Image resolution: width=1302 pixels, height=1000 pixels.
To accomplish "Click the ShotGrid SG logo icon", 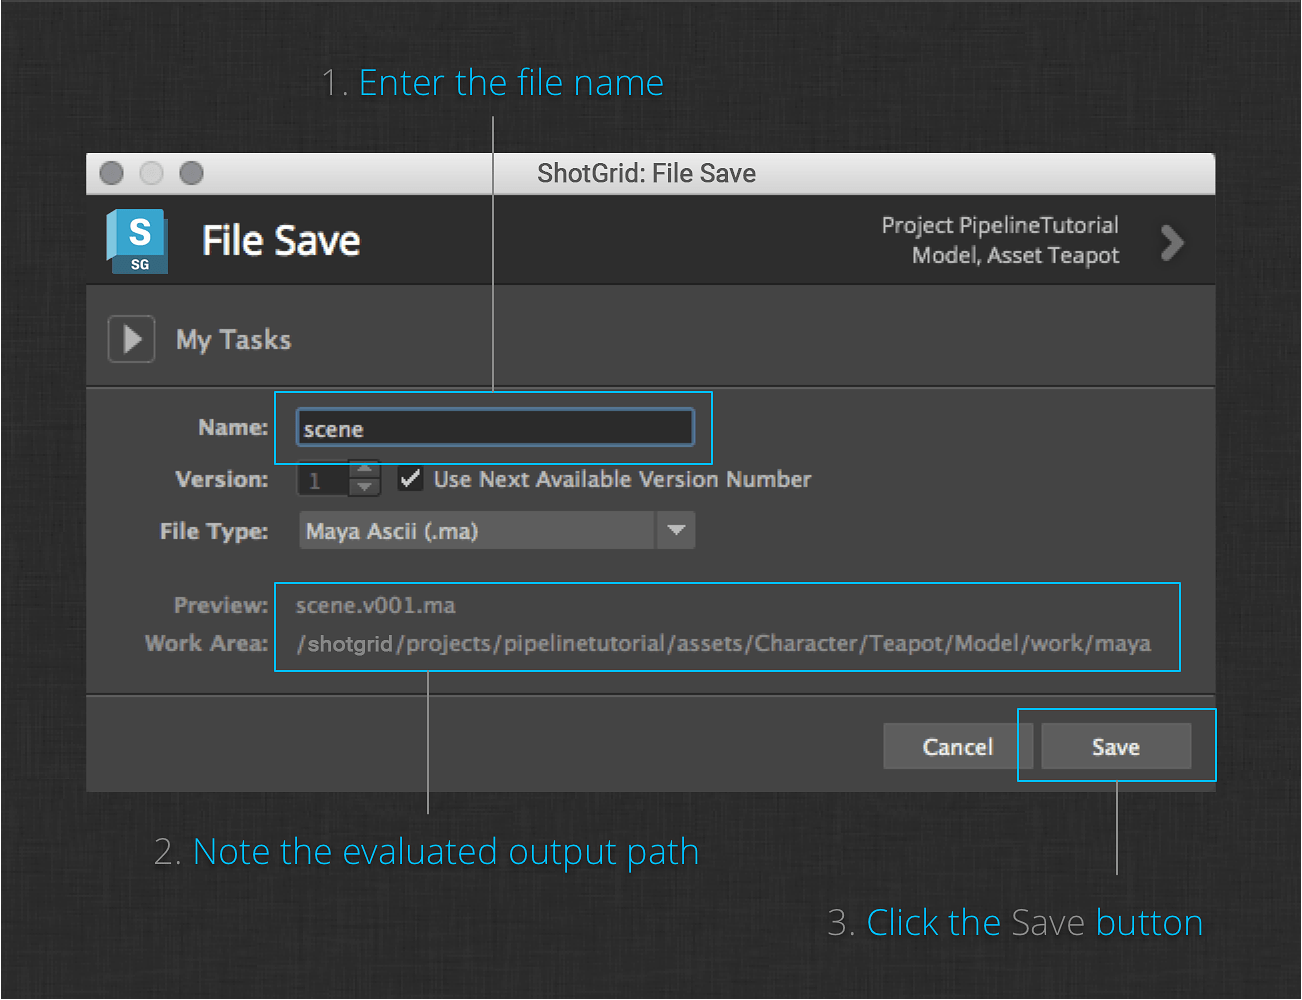I will click(x=138, y=242).
